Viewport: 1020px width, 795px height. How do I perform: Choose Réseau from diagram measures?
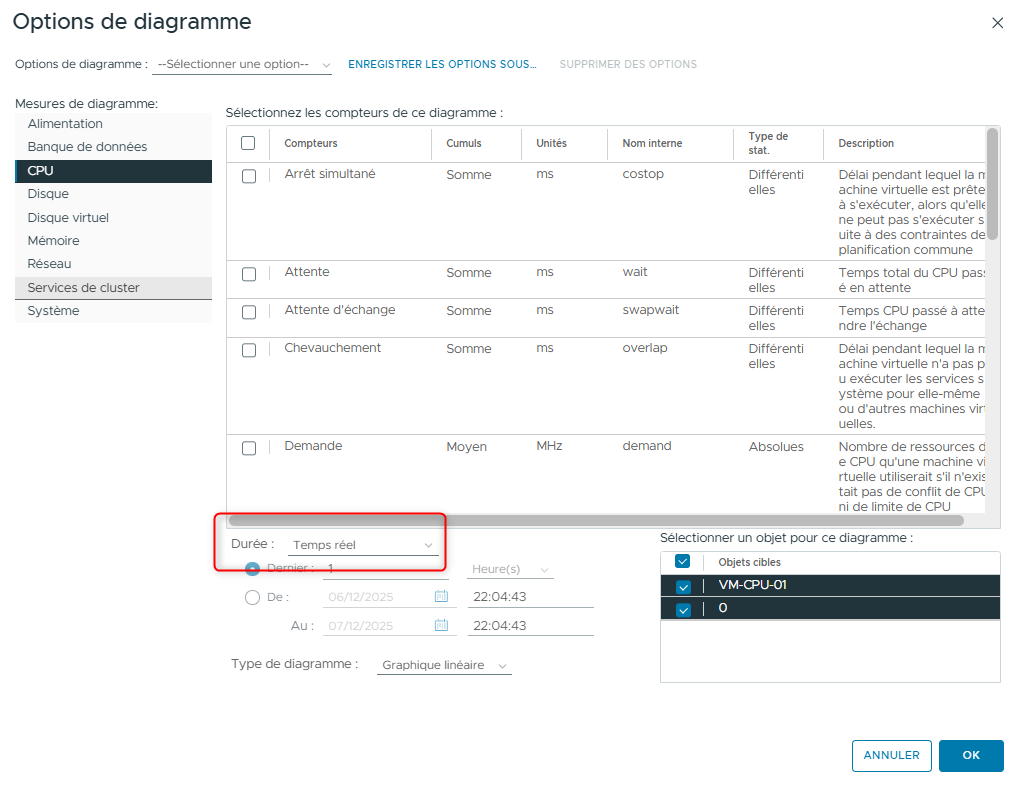click(x=49, y=264)
